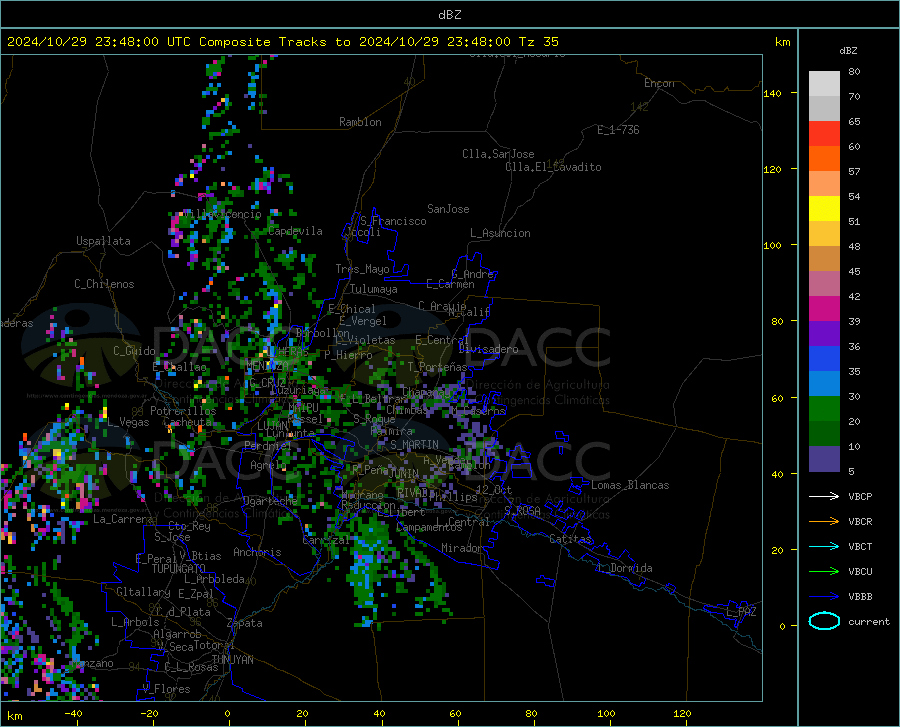Click the 'Potrerillos' map label

click(x=183, y=411)
